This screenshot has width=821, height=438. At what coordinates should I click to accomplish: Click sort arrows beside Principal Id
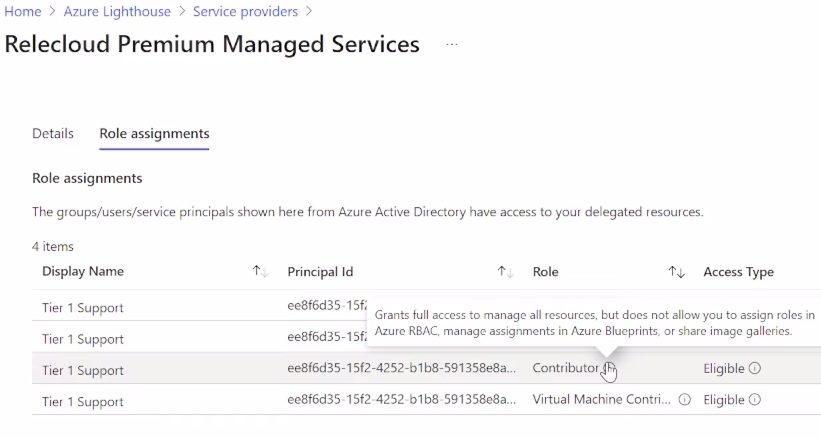(x=505, y=272)
